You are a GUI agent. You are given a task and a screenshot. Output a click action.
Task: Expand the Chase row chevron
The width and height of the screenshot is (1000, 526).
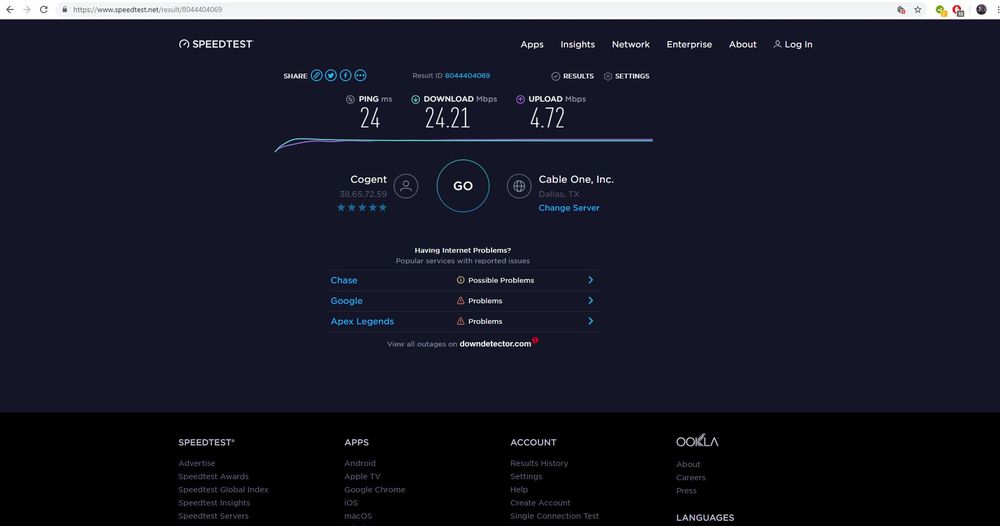tap(591, 280)
